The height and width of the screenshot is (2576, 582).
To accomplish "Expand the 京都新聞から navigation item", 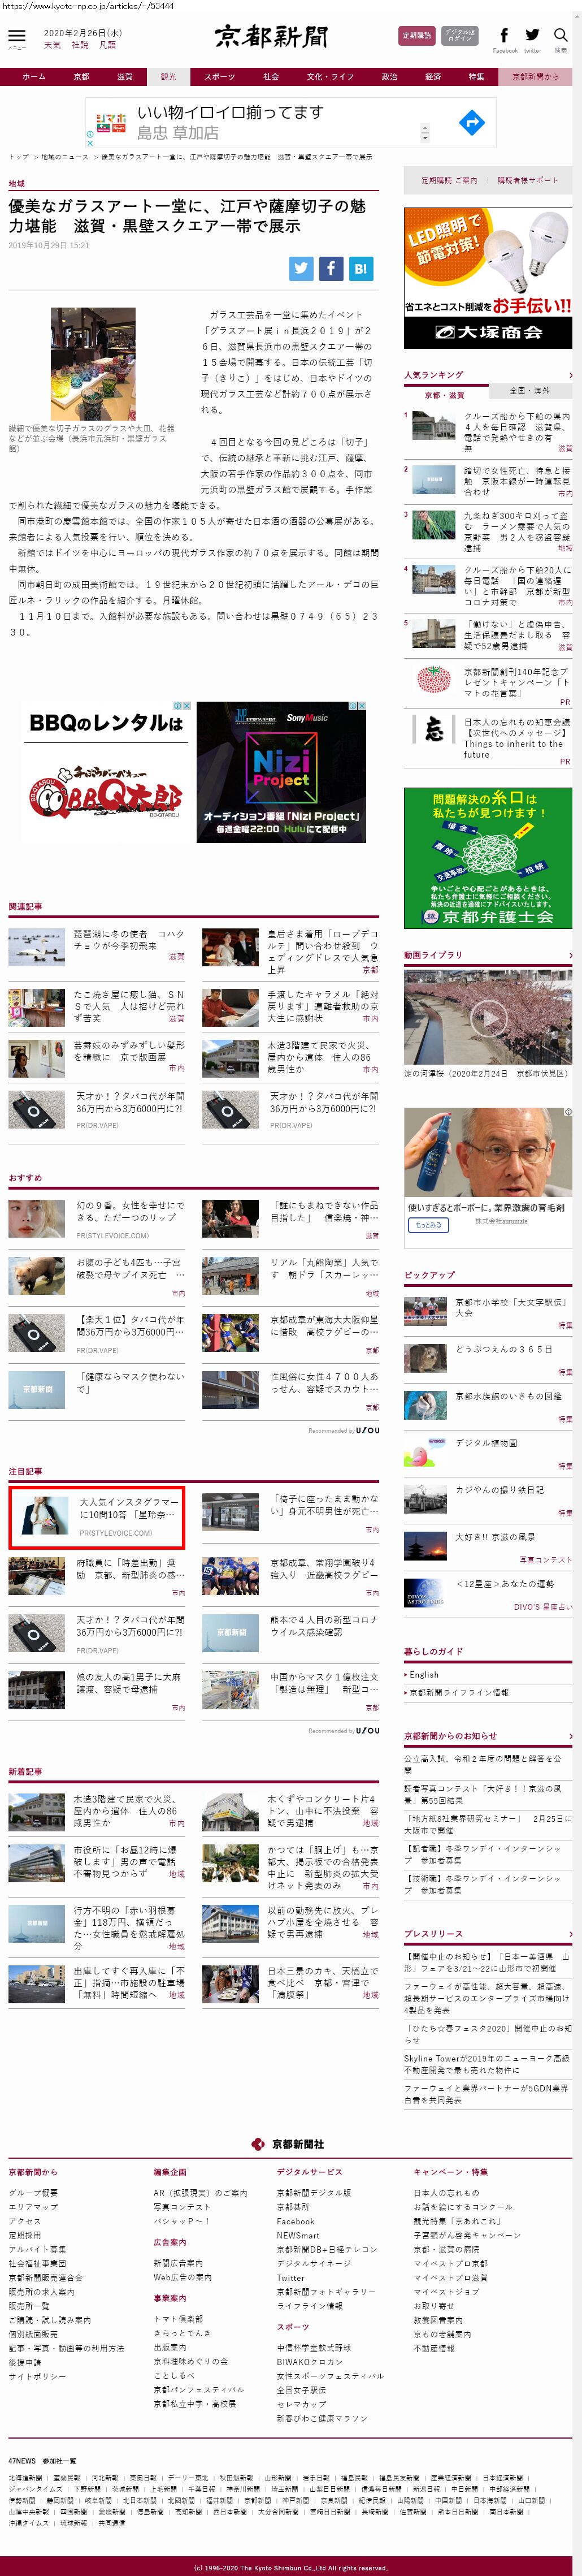I will (x=536, y=77).
